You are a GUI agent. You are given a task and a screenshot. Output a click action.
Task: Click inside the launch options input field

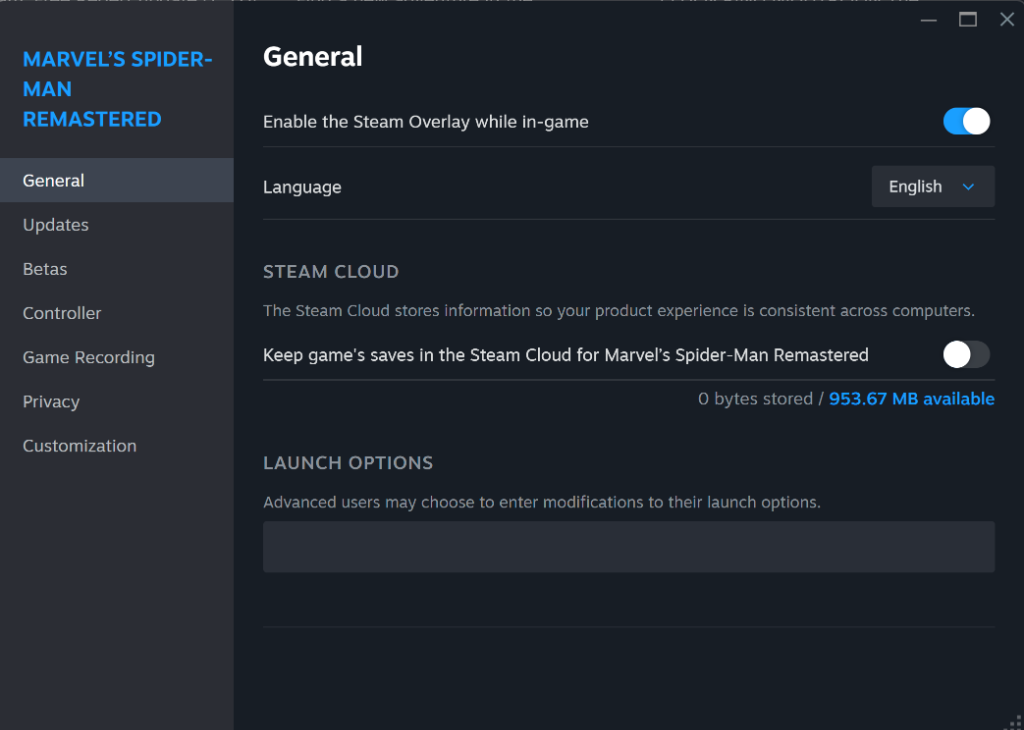click(x=628, y=546)
